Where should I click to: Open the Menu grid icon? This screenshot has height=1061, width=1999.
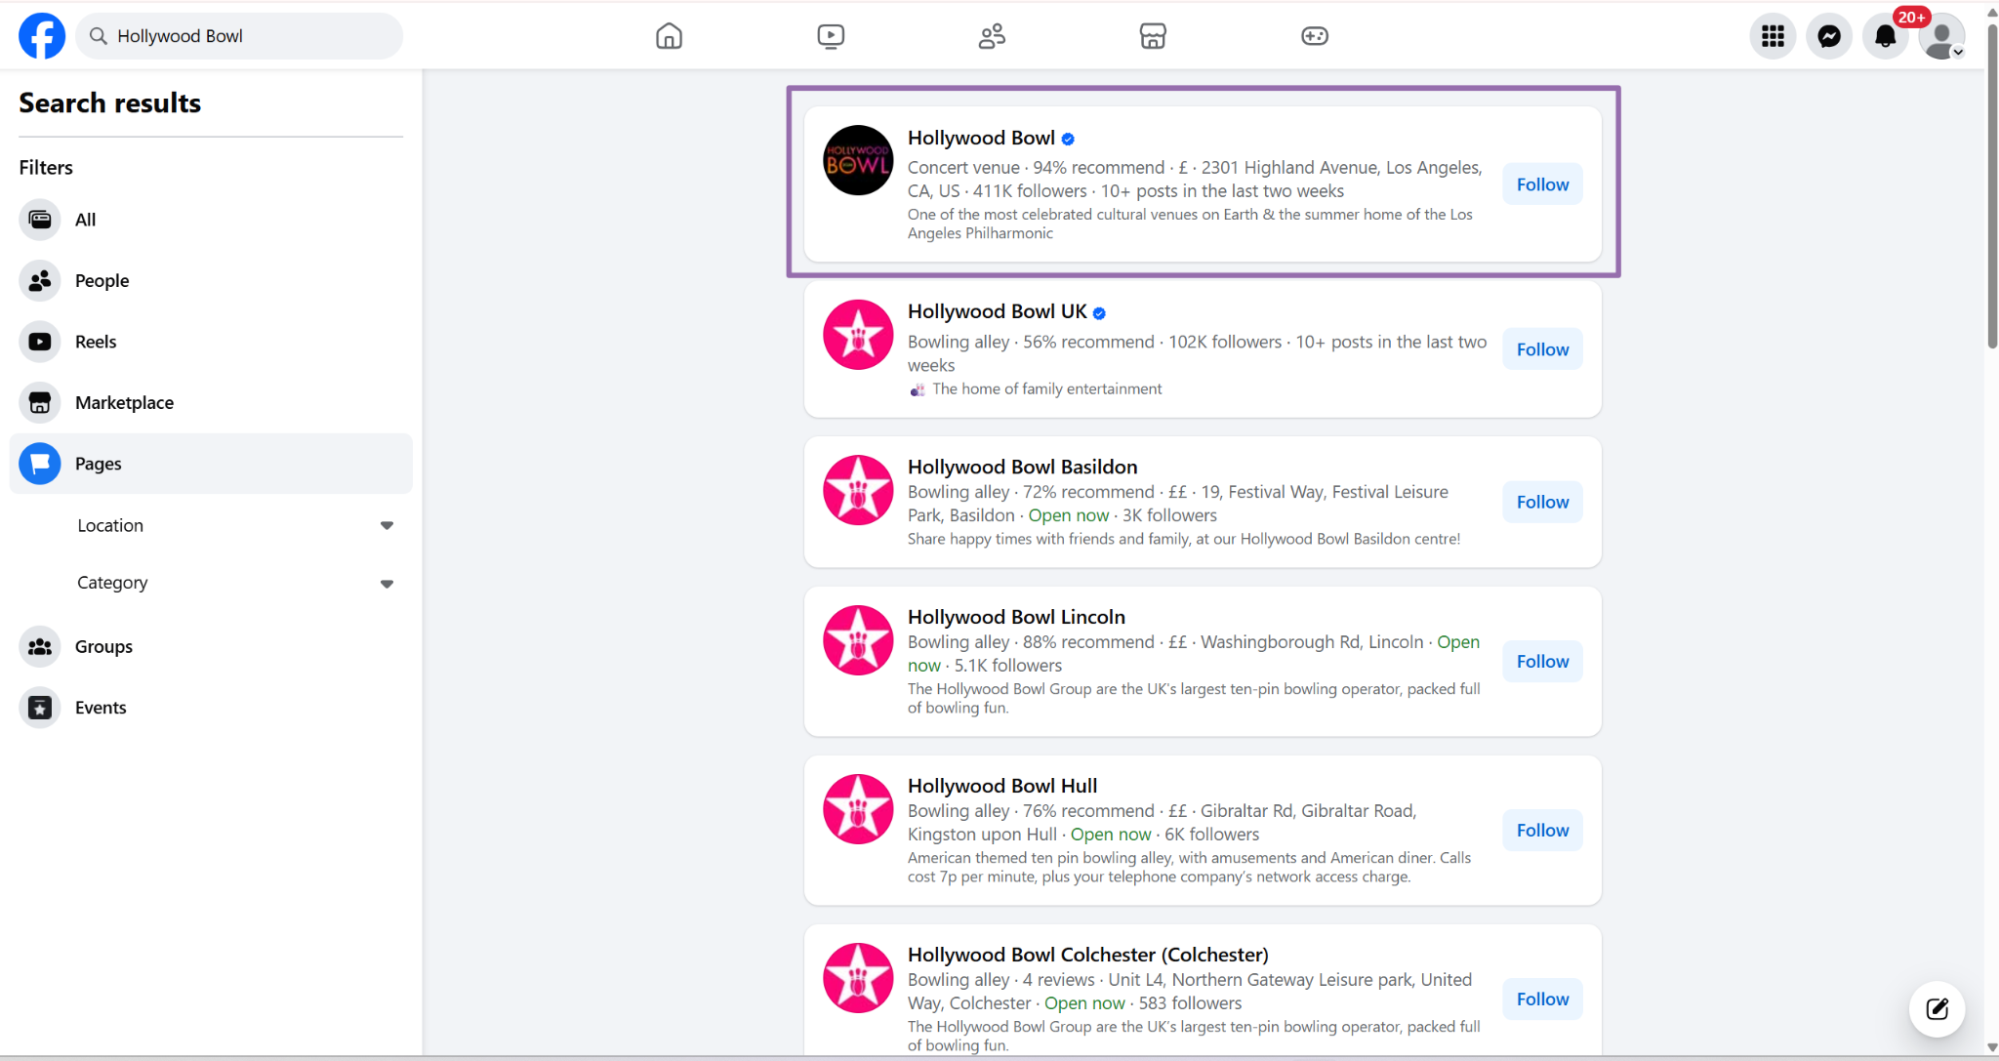tap(1773, 36)
